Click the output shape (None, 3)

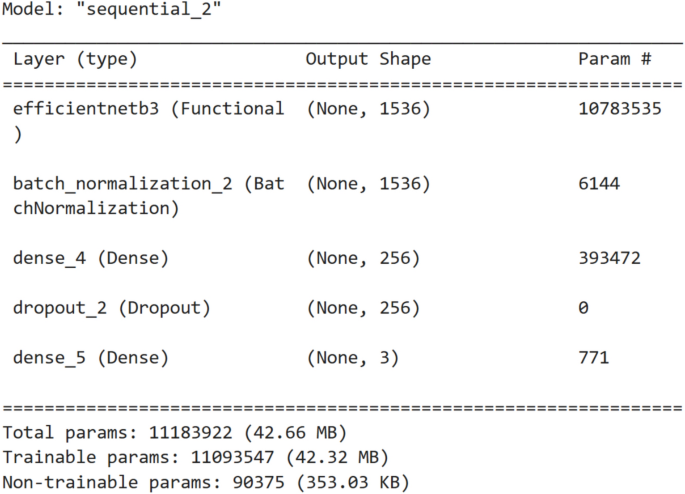(353, 358)
